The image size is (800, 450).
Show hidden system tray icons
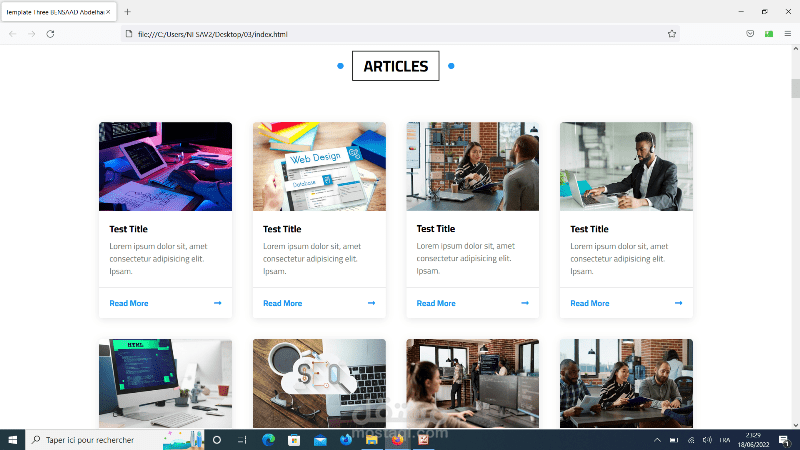tap(657, 440)
